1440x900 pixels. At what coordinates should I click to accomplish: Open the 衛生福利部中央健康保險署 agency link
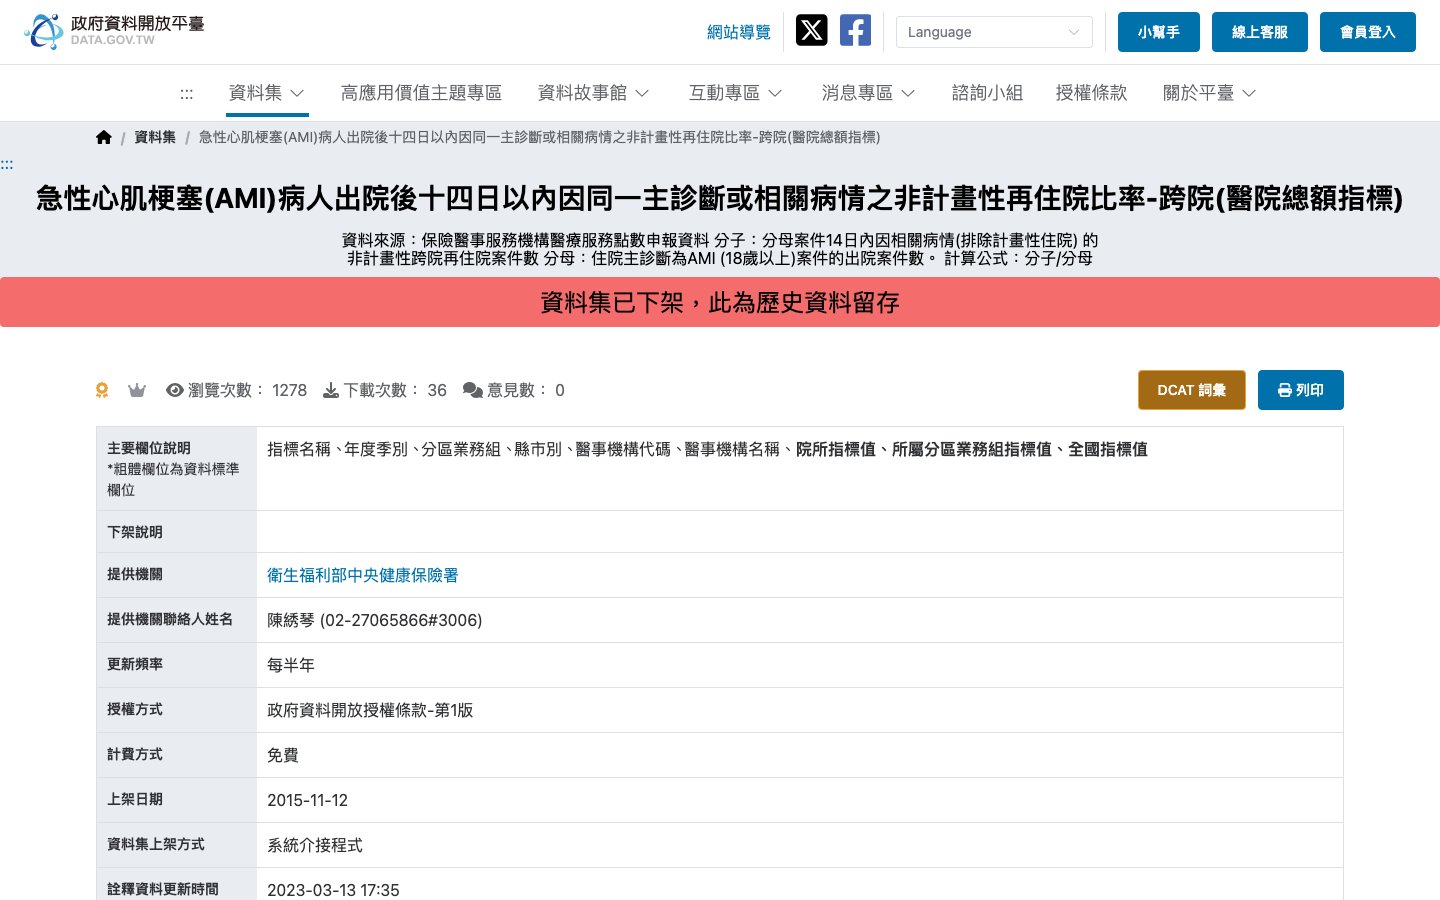tap(363, 575)
